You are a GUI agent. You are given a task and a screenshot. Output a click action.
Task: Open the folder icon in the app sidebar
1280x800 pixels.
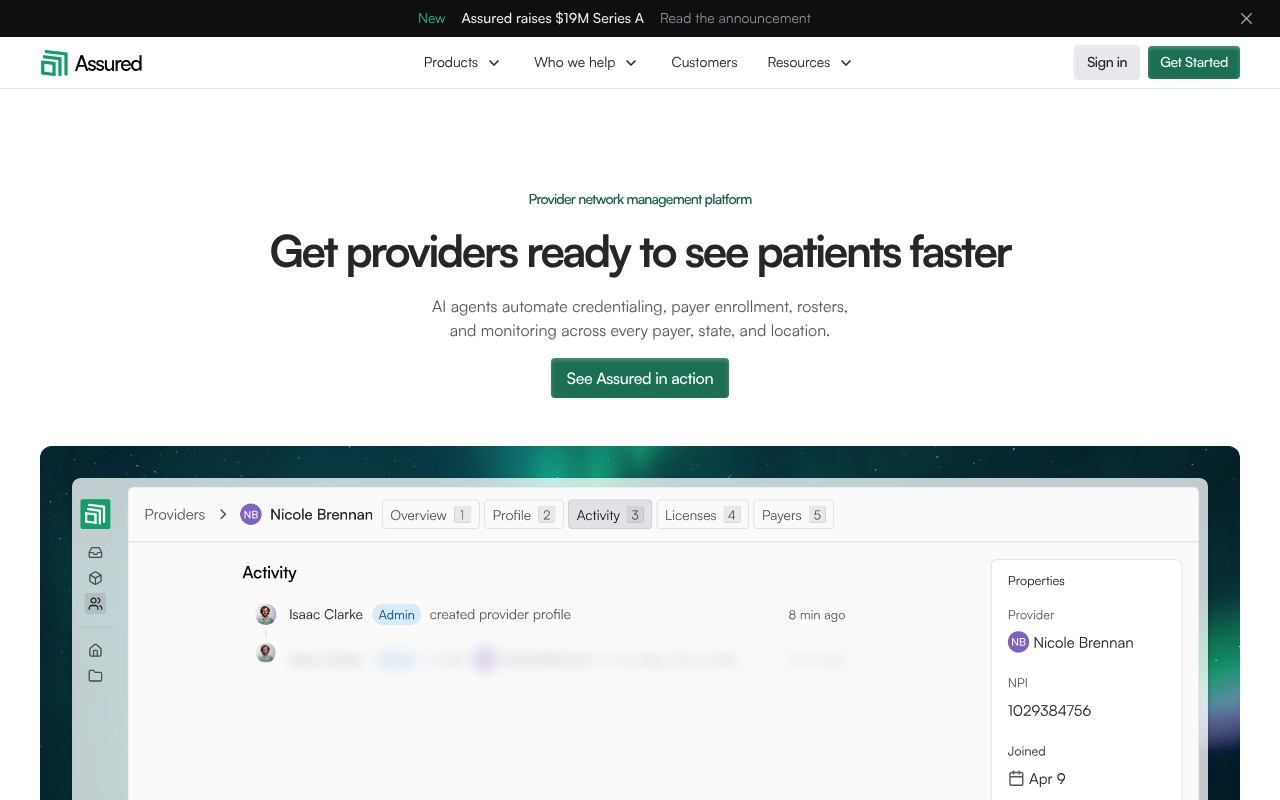[95, 676]
